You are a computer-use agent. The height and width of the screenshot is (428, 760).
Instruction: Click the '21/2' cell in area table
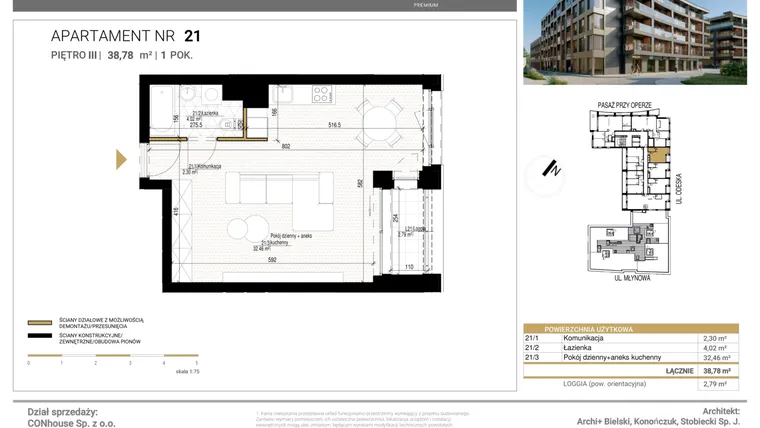(x=532, y=348)
